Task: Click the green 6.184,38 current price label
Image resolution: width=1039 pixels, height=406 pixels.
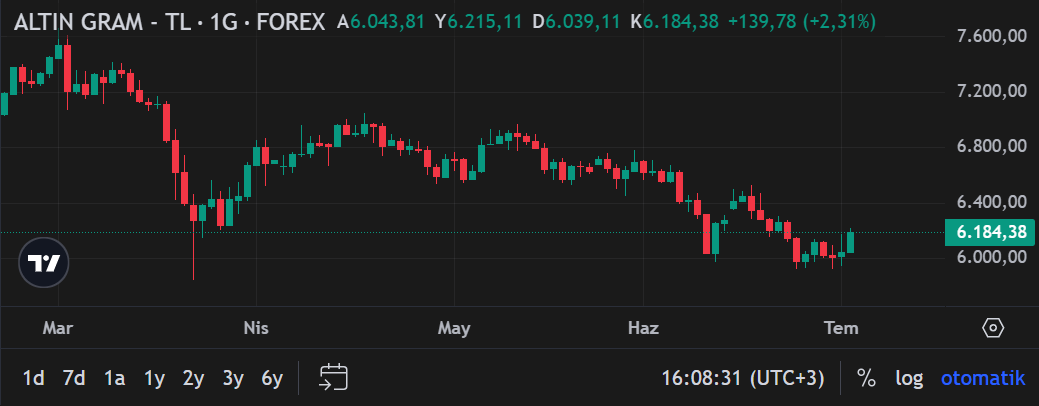Action: coord(990,232)
